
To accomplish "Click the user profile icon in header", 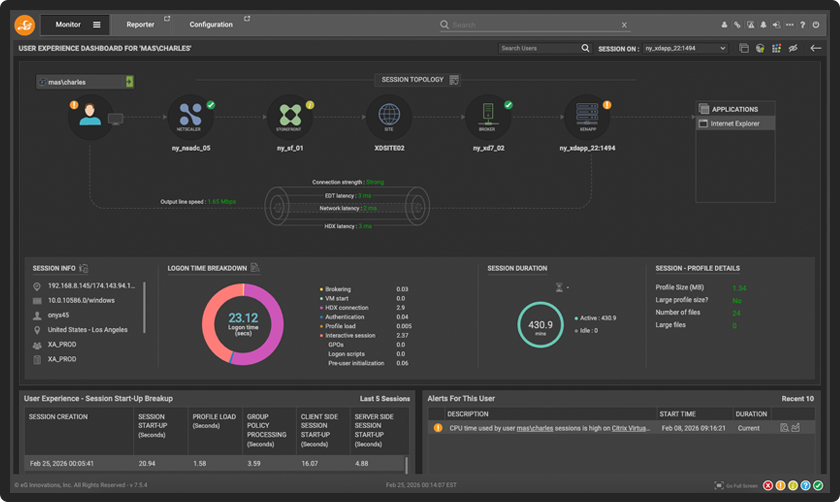I will [x=724, y=25].
